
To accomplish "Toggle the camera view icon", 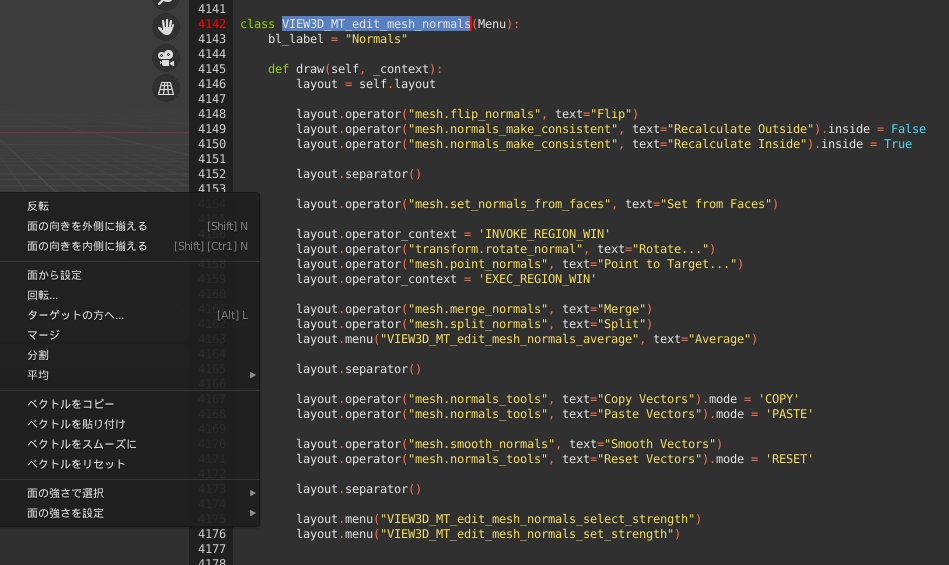I will tap(166, 57).
